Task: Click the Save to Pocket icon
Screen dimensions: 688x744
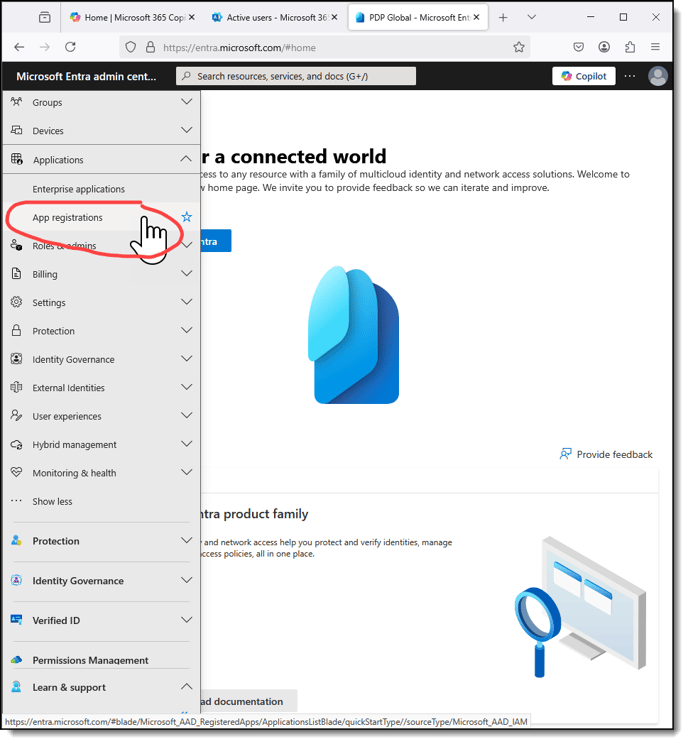Action: (578, 47)
